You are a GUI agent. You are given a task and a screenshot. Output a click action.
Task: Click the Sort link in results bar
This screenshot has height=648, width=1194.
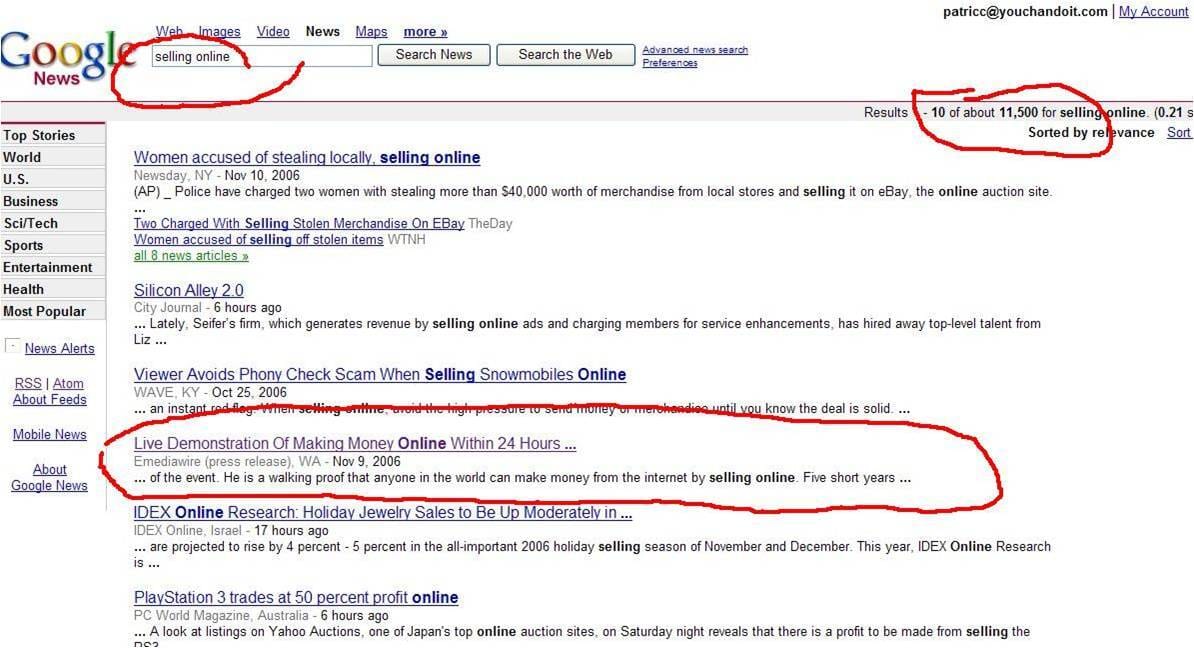click(x=1179, y=132)
